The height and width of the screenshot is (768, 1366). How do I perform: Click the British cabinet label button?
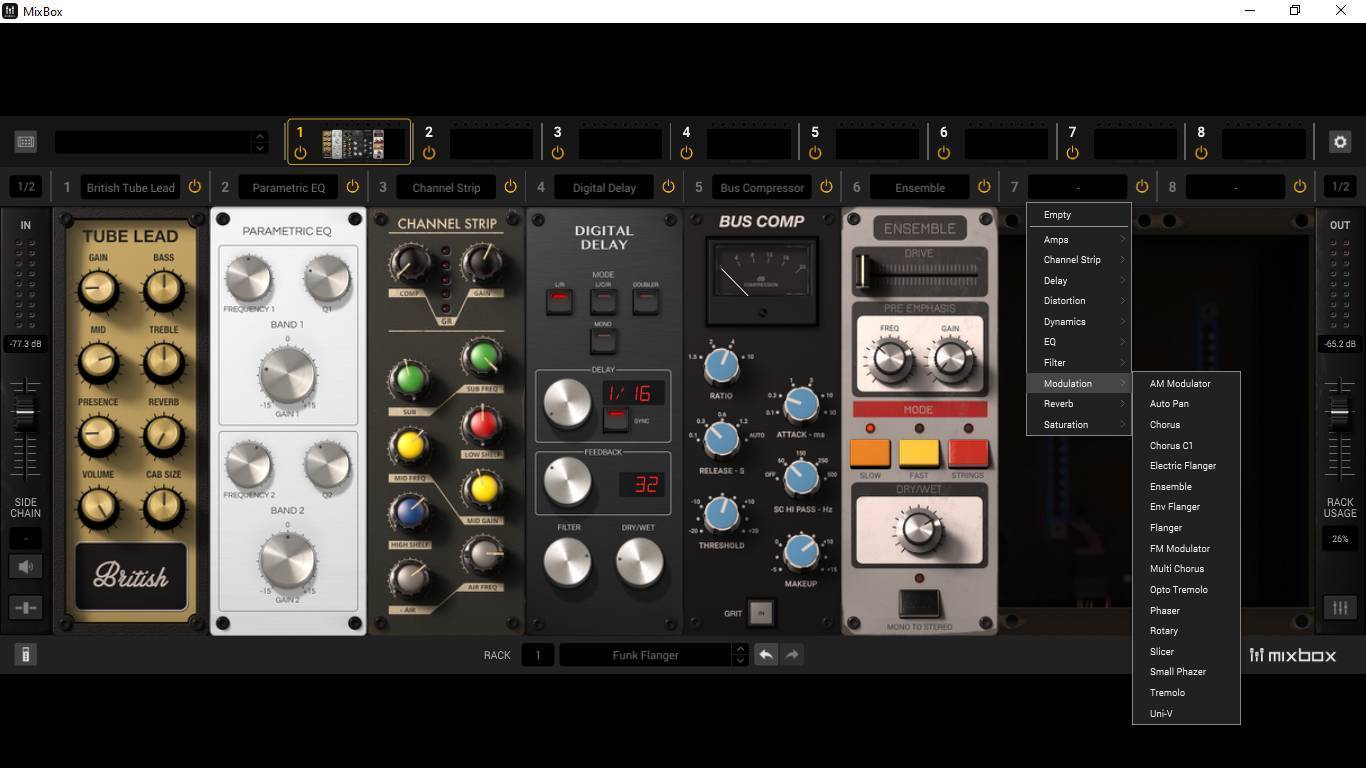pos(130,577)
